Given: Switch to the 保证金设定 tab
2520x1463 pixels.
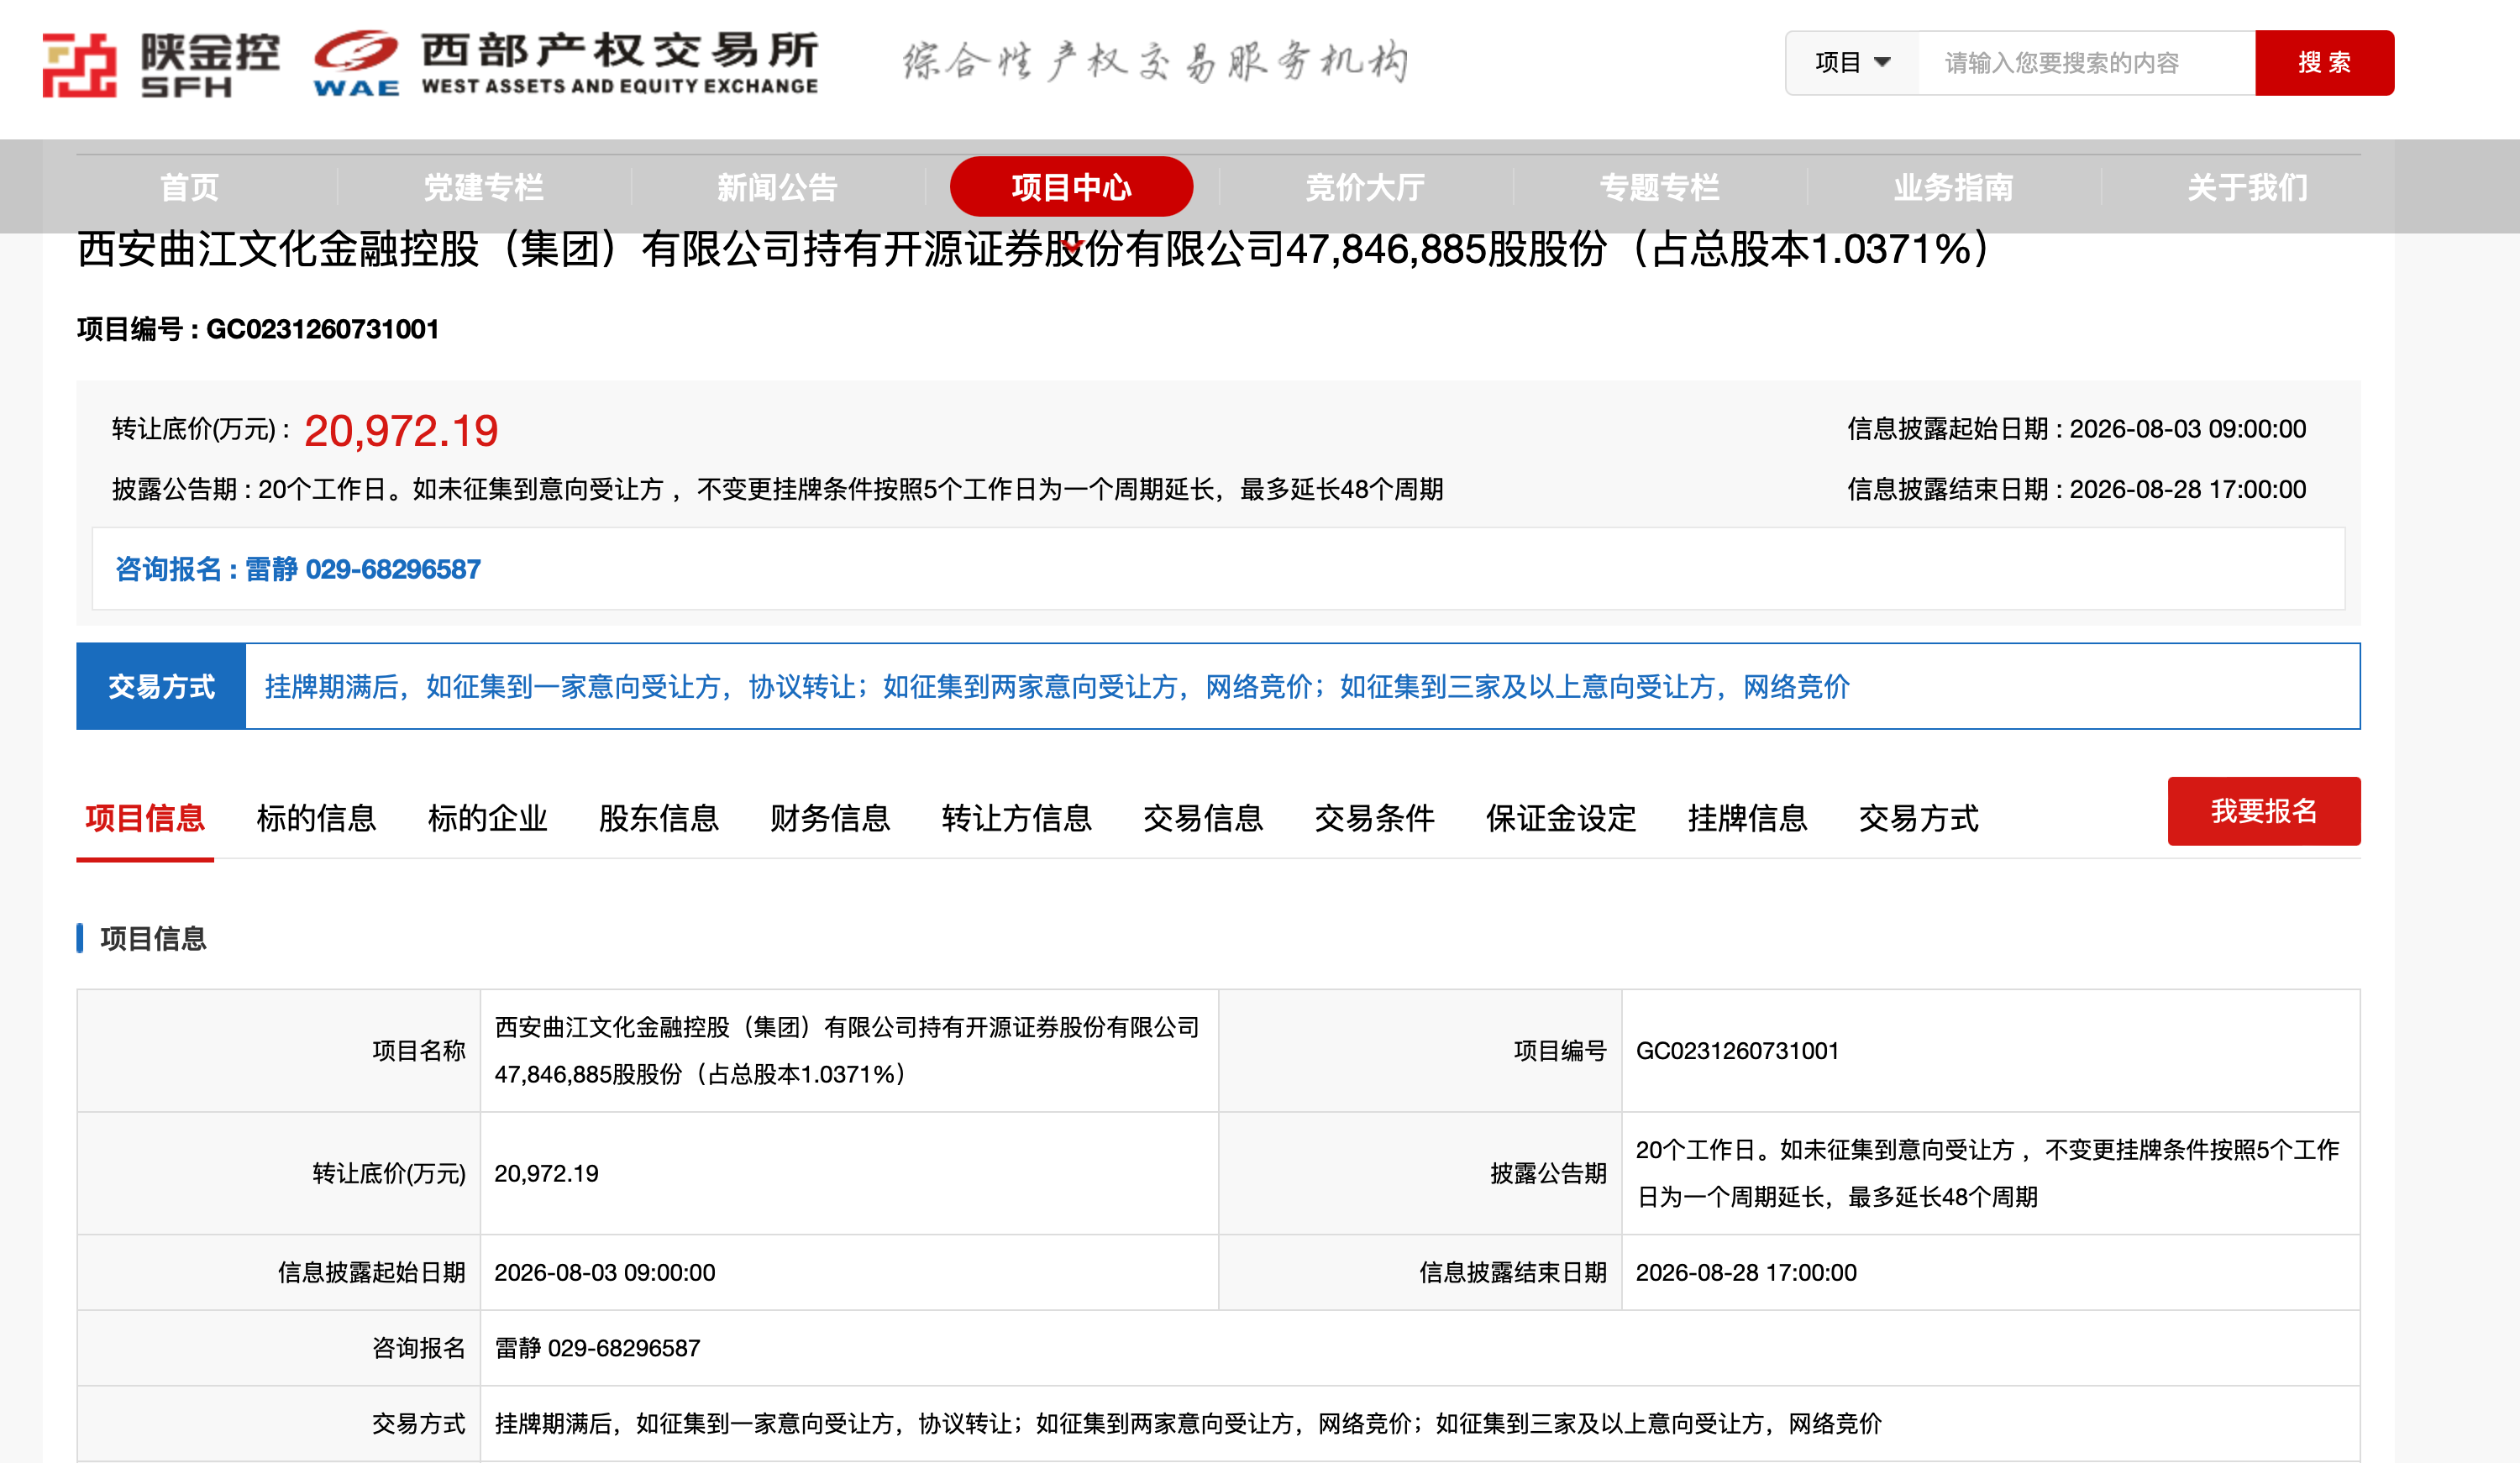Looking at the screenshot, I should (x=1561, y=818).
